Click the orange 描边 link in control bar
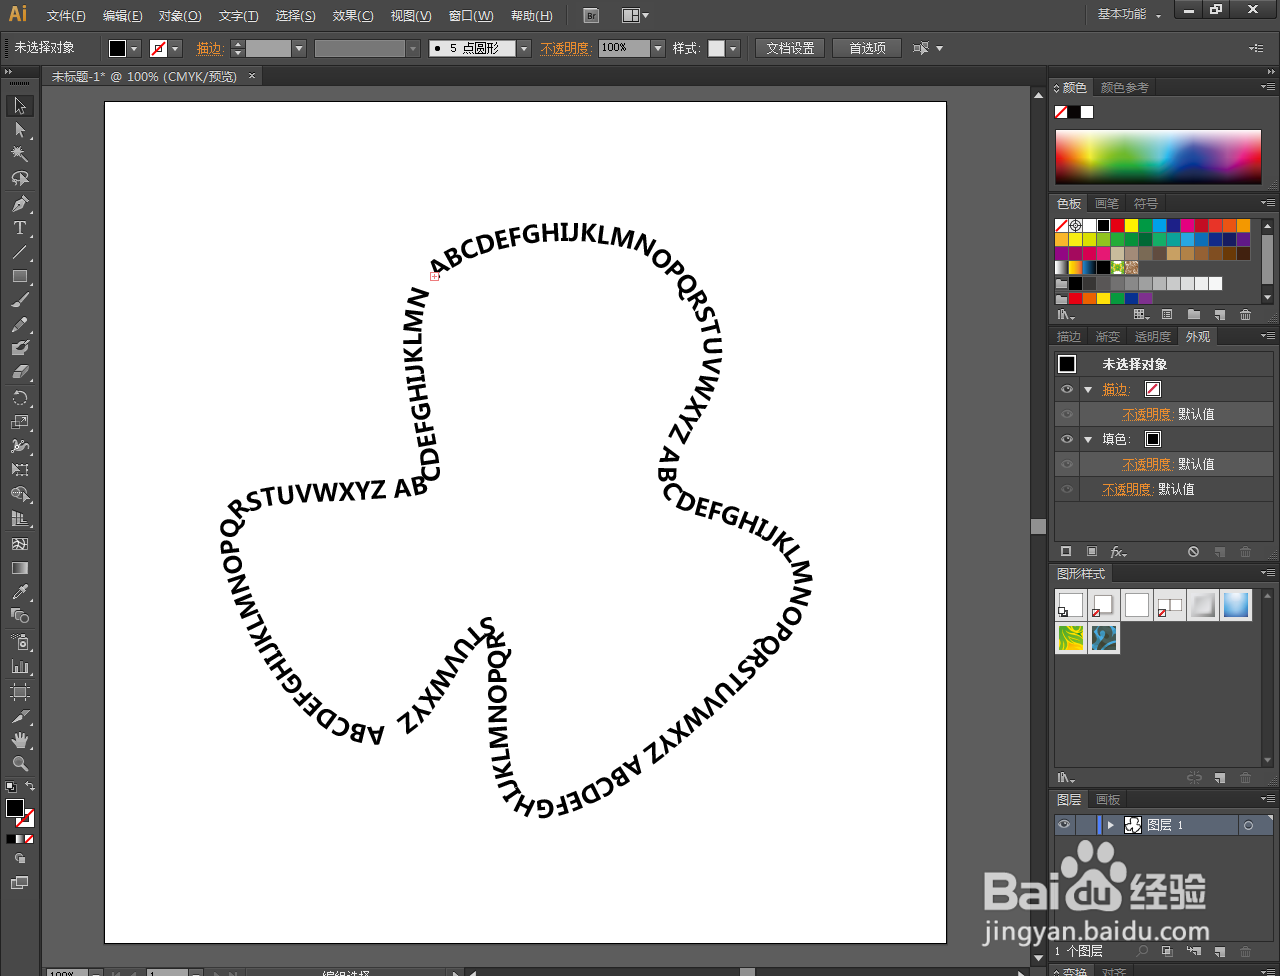Image resolution: width=1280 pixels, height=976 pixels. click(x=210, y=48)
